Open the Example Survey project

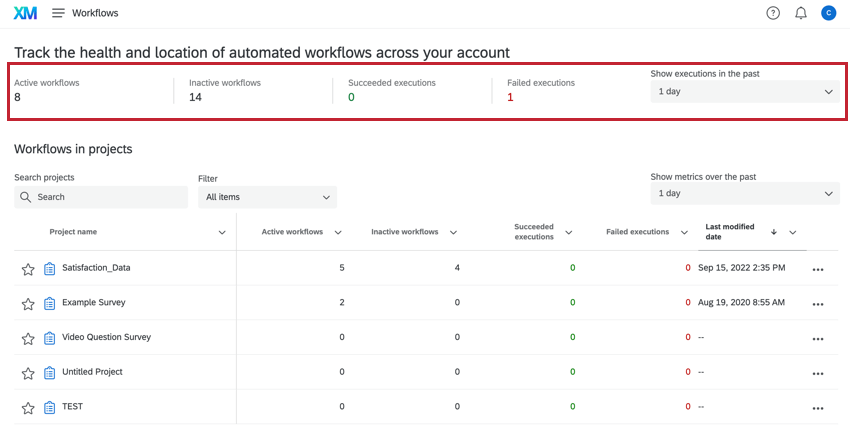tap(94, 302)
